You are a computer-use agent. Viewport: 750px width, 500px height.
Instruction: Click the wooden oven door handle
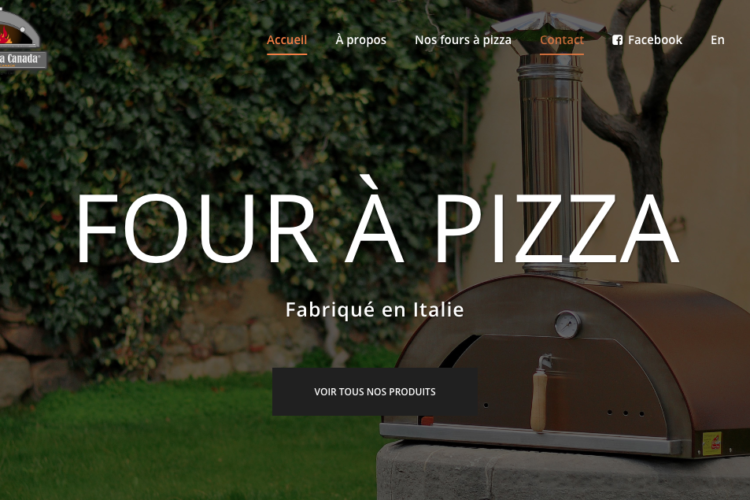[539, 395]
